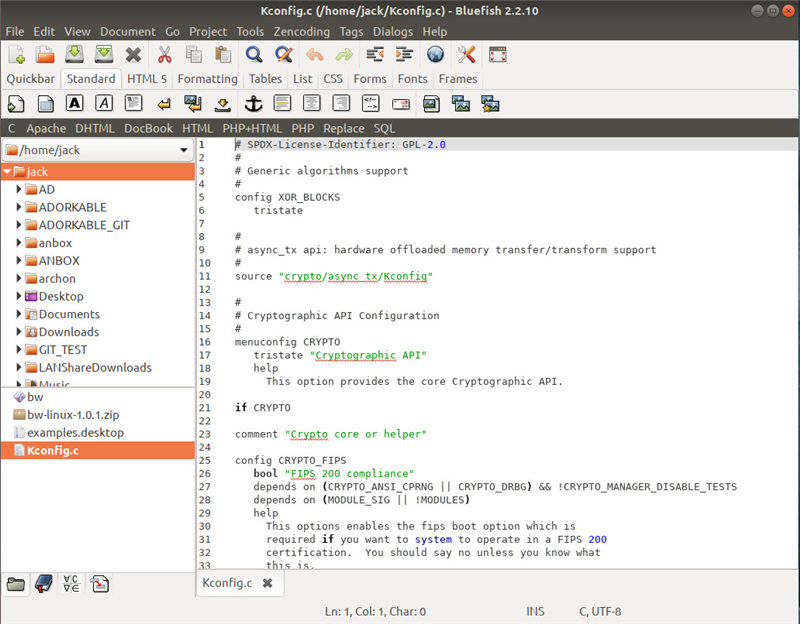Click the Save As icon
The width and height of the screenshot is (800, 624).
pos(104,54)
